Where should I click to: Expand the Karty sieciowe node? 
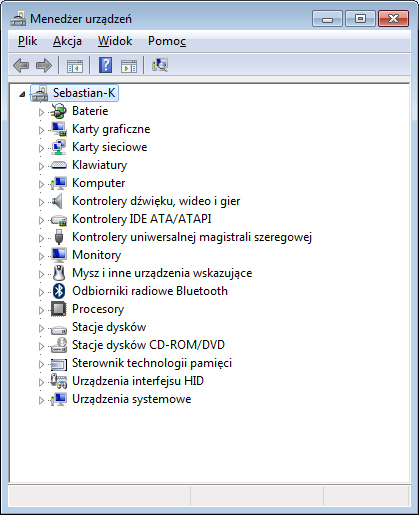[x=41, y=148]
